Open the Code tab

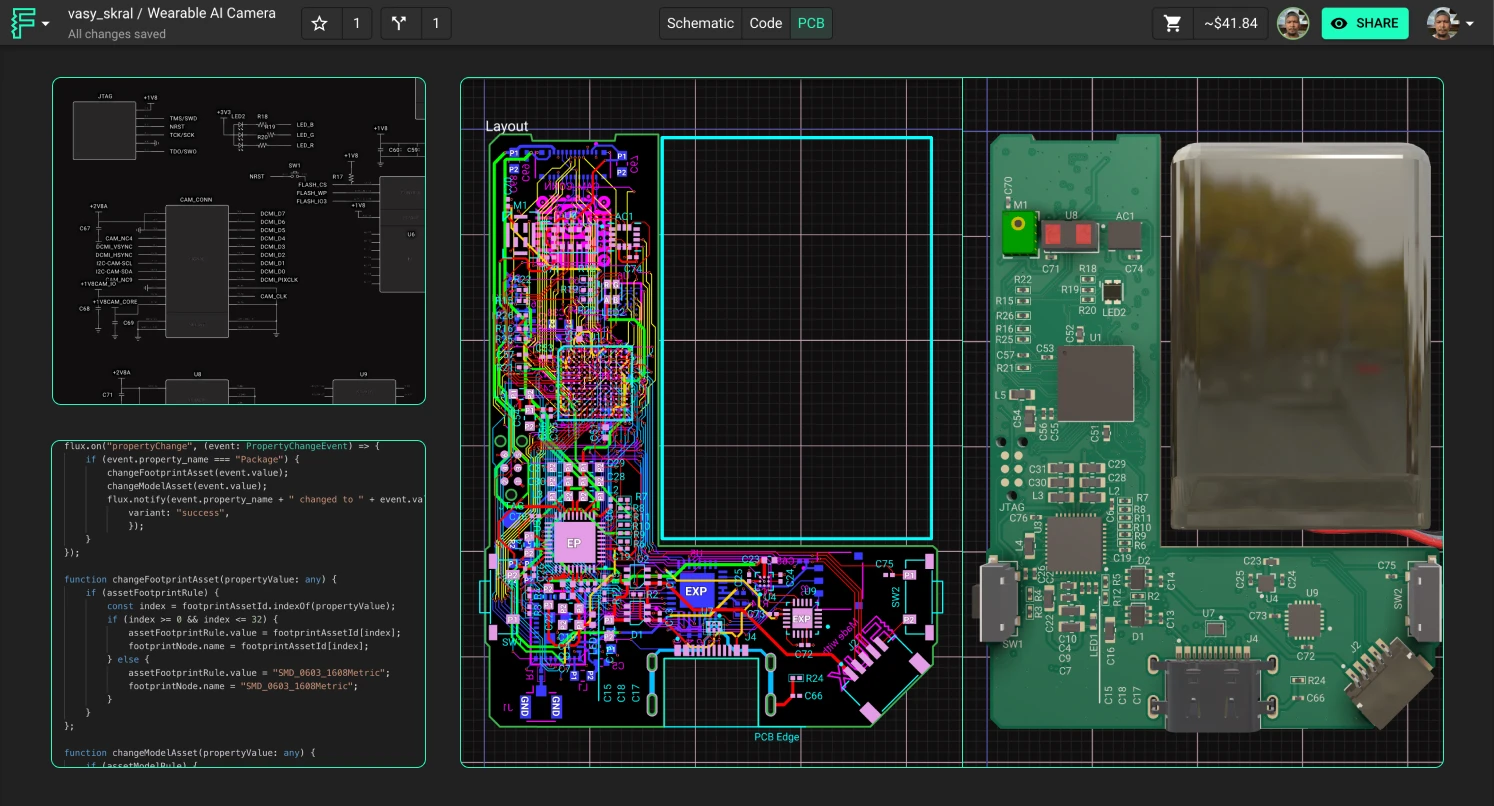coord(765,23)
